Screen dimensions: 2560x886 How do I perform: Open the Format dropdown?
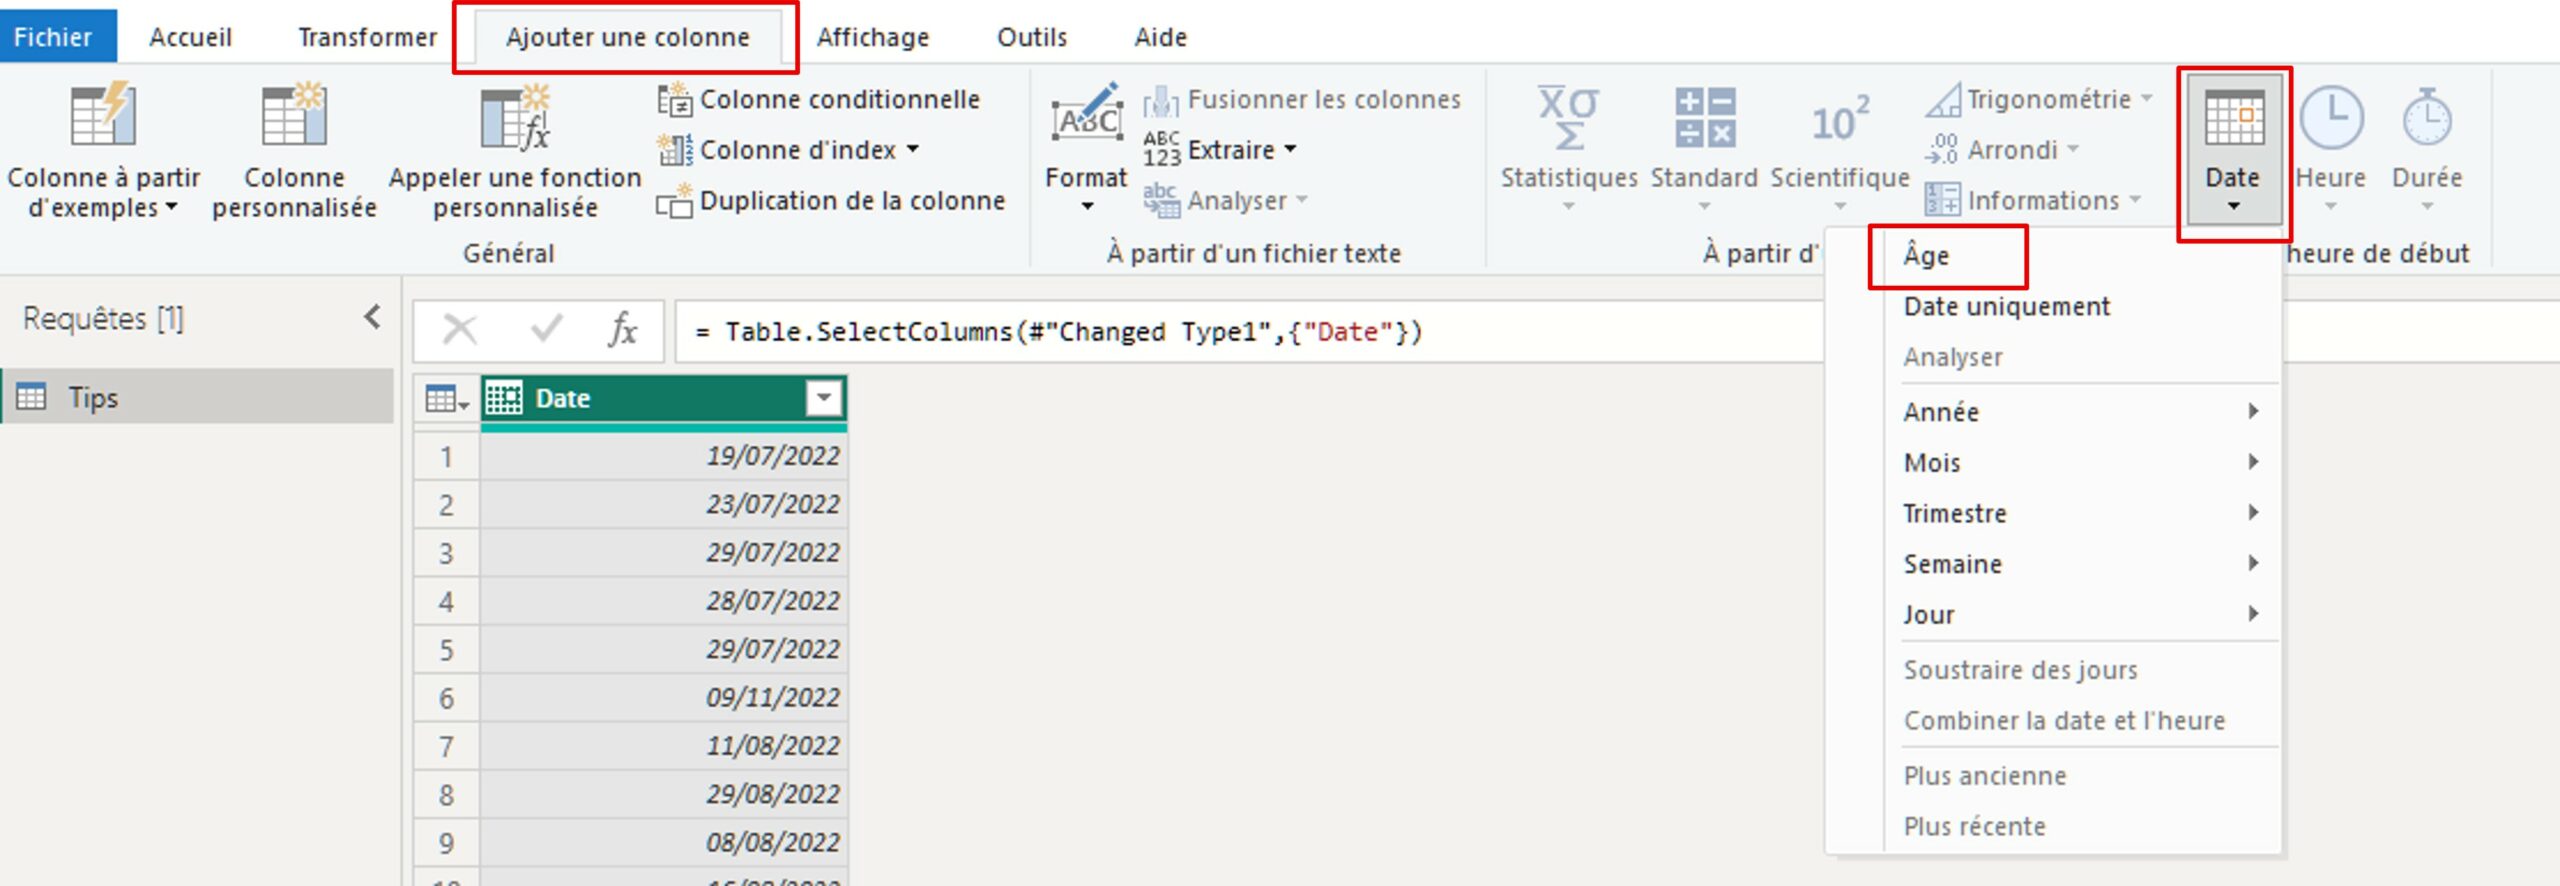pos(1086,148)
